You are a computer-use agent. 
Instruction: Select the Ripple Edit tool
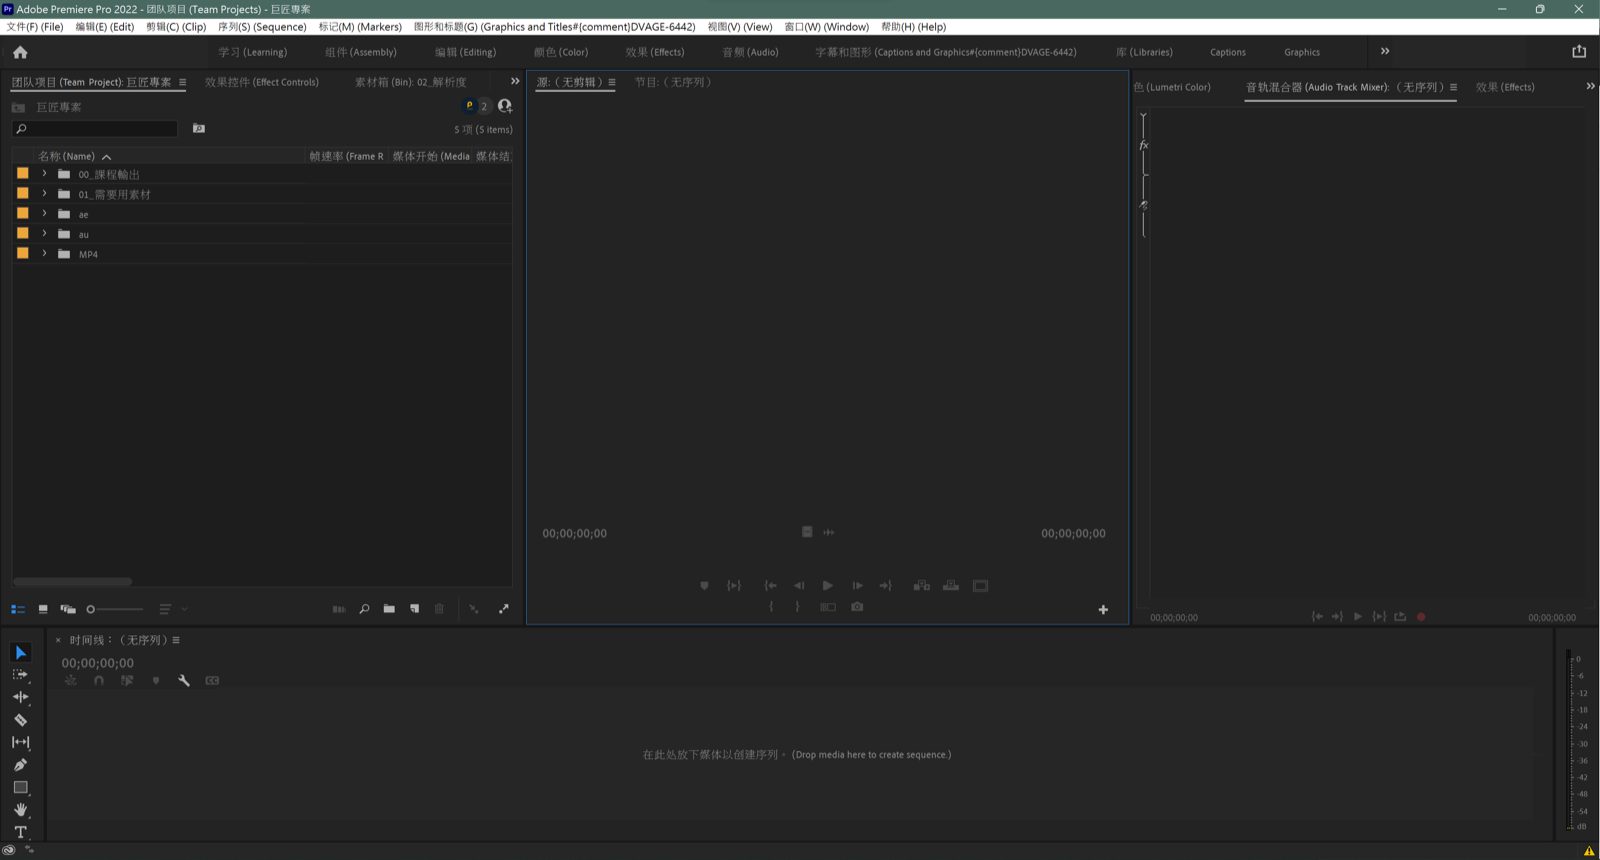pyautogui.click(x=20, y=697)
